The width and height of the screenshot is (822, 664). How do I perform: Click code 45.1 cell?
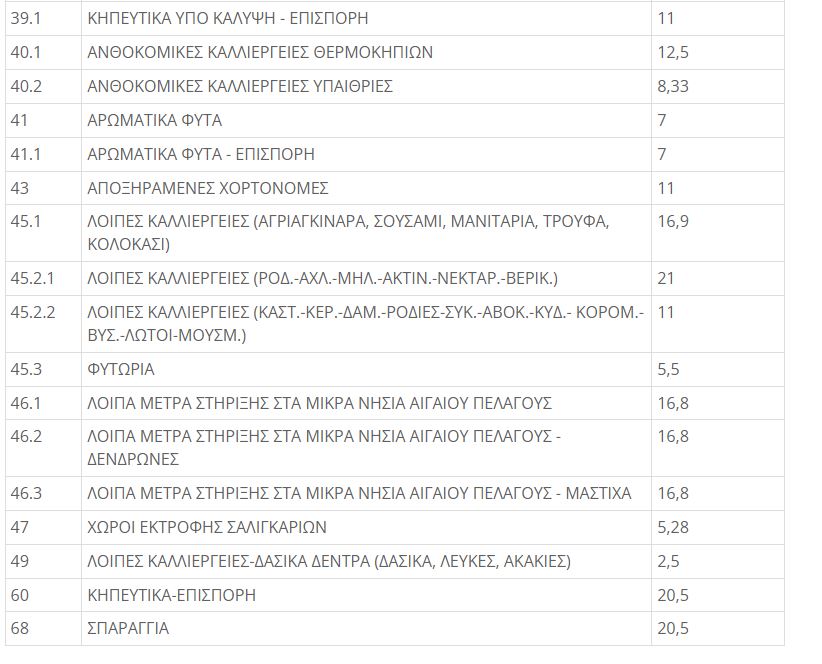coord(27,221)
